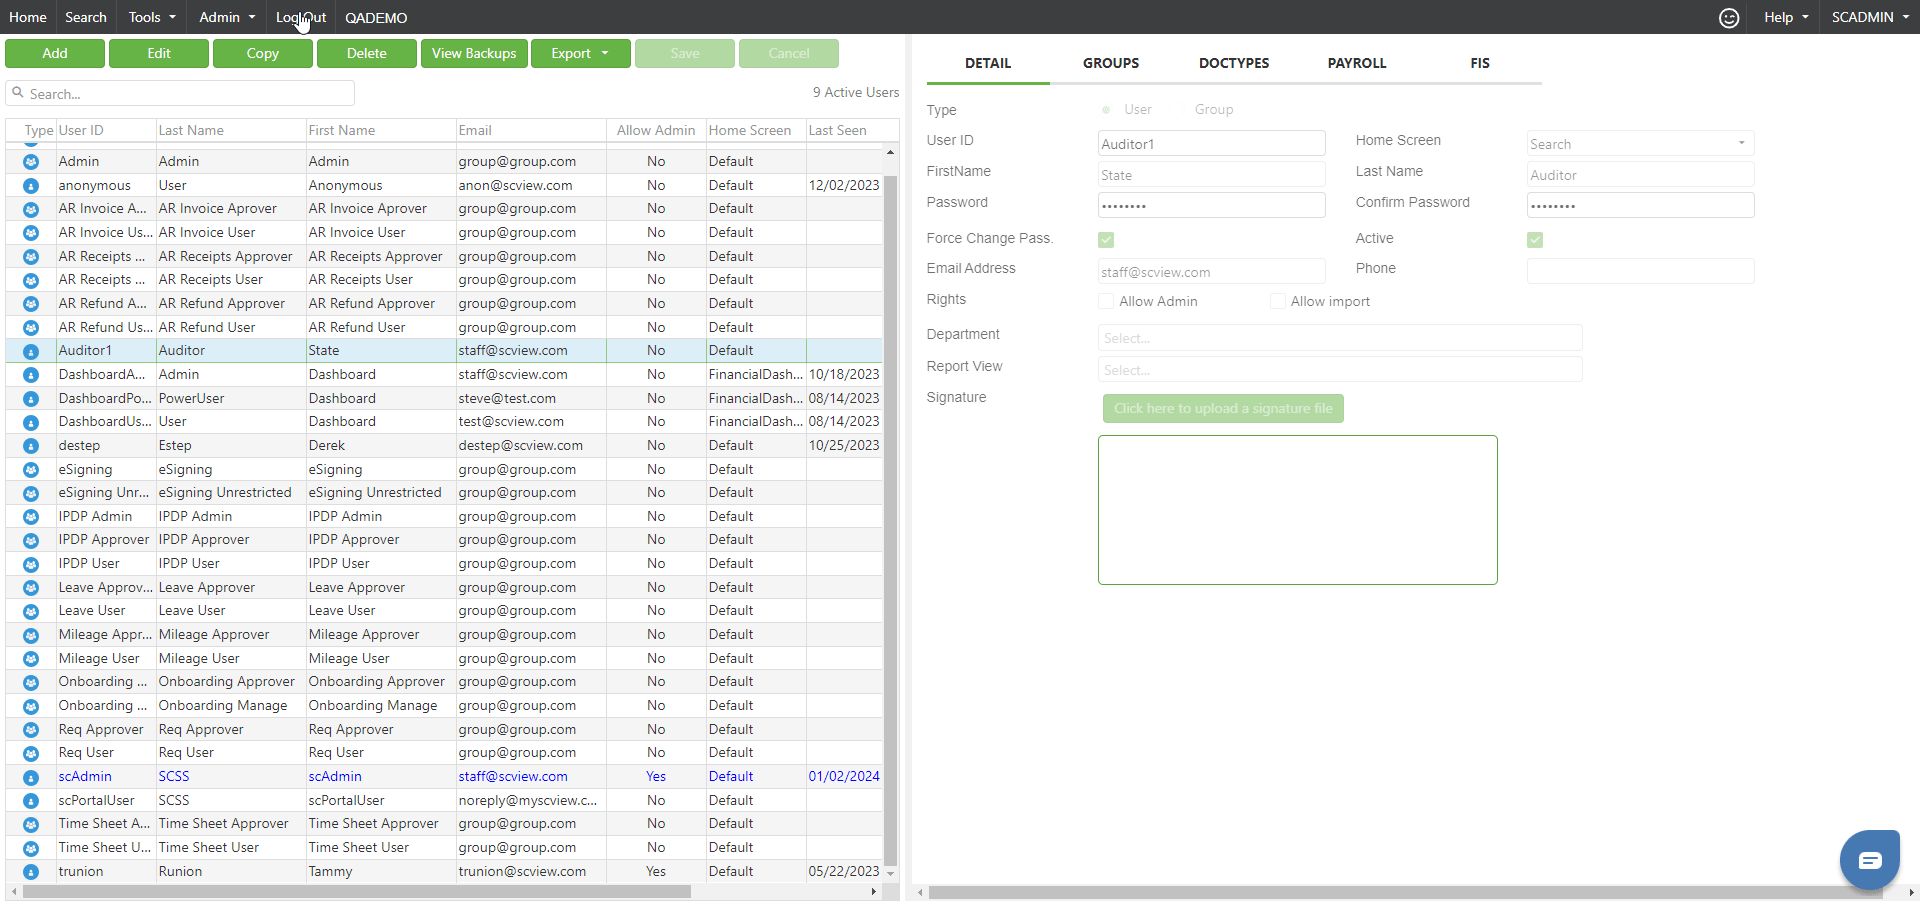
Task: Click the Email Address input field
Action: pyautogui.click(x=1212, y=271)
